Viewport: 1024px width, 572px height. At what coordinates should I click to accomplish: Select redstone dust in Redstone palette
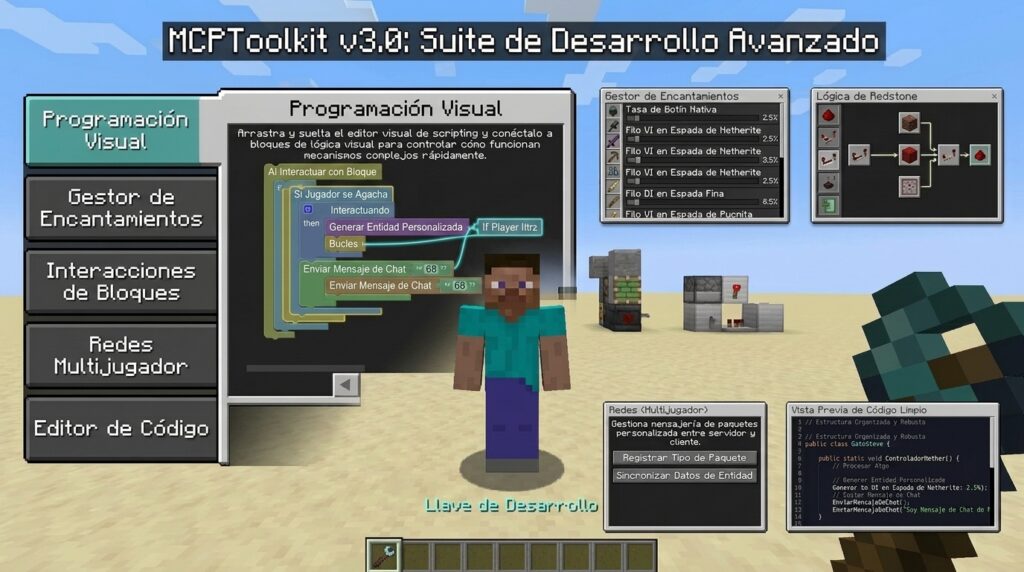pos(829,116)
